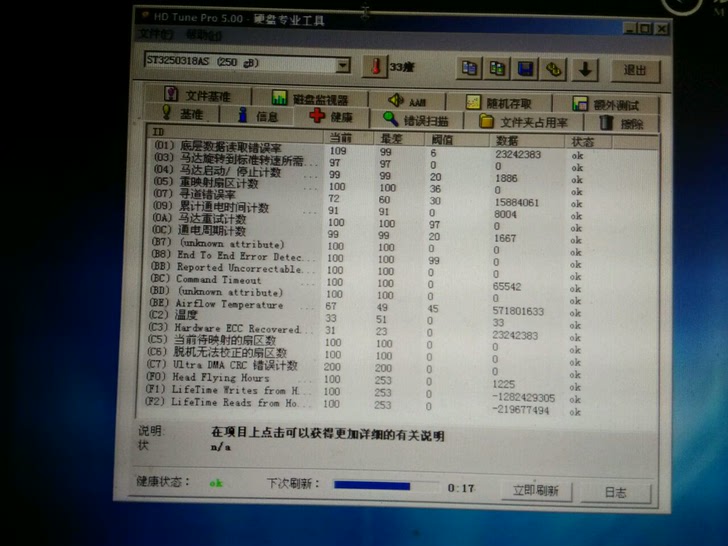Click the 日志 log button
The width and height of the screenshot is (728, 546).
point(616,492)
